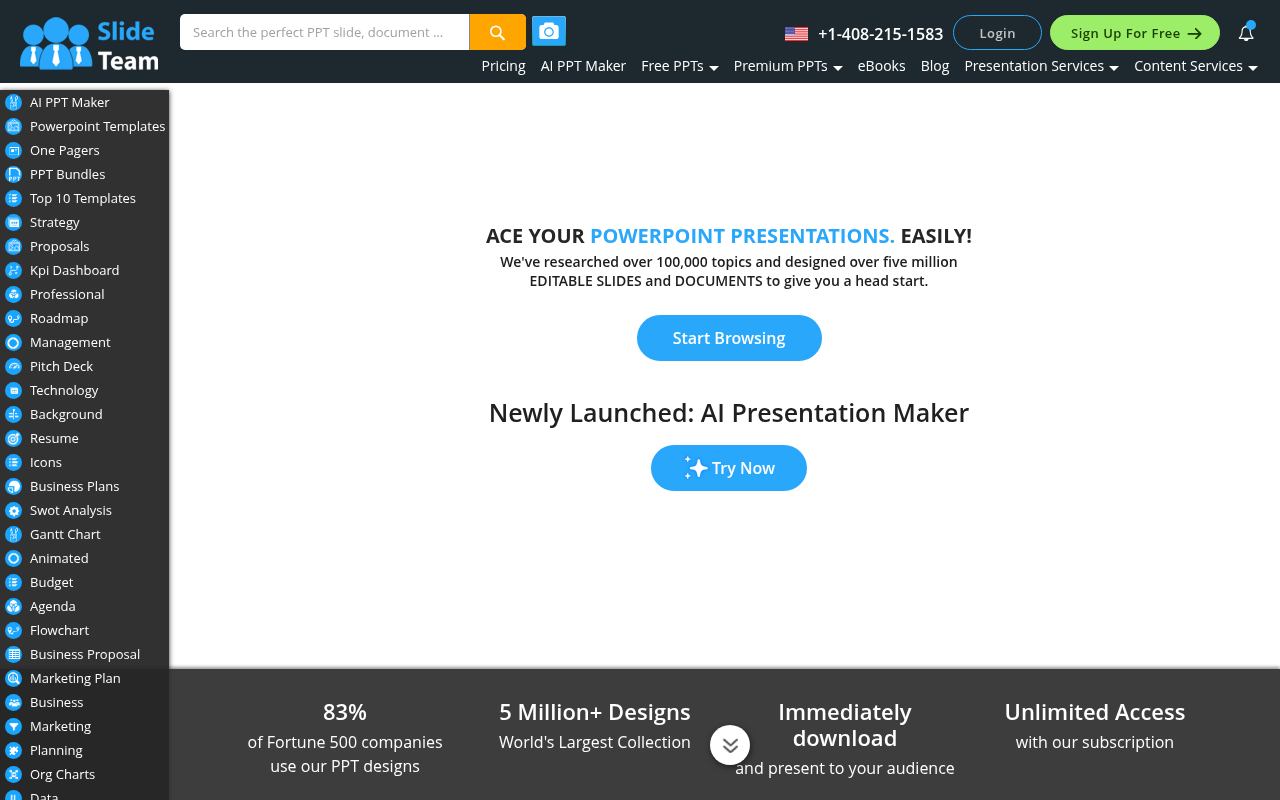Expand the double-chevron scroll-down circle

pos(729,744)
